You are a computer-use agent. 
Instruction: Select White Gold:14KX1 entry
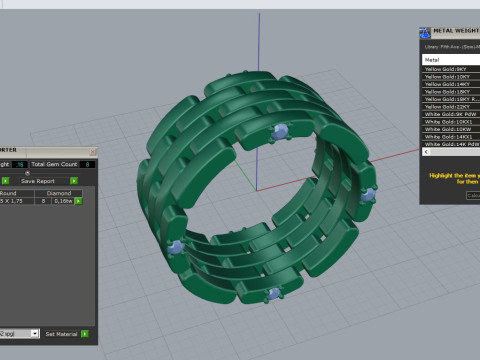click(451, 137)
